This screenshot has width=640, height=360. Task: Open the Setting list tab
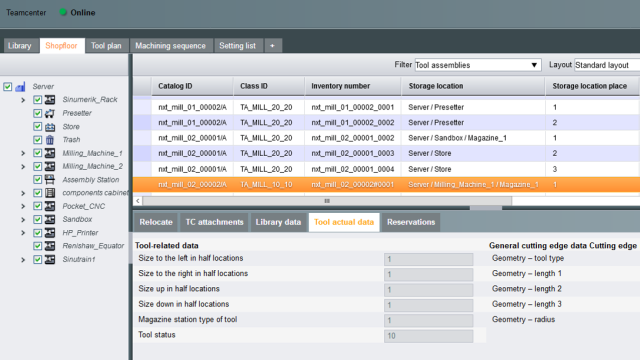pyautogui.click(x=238, y=46)
